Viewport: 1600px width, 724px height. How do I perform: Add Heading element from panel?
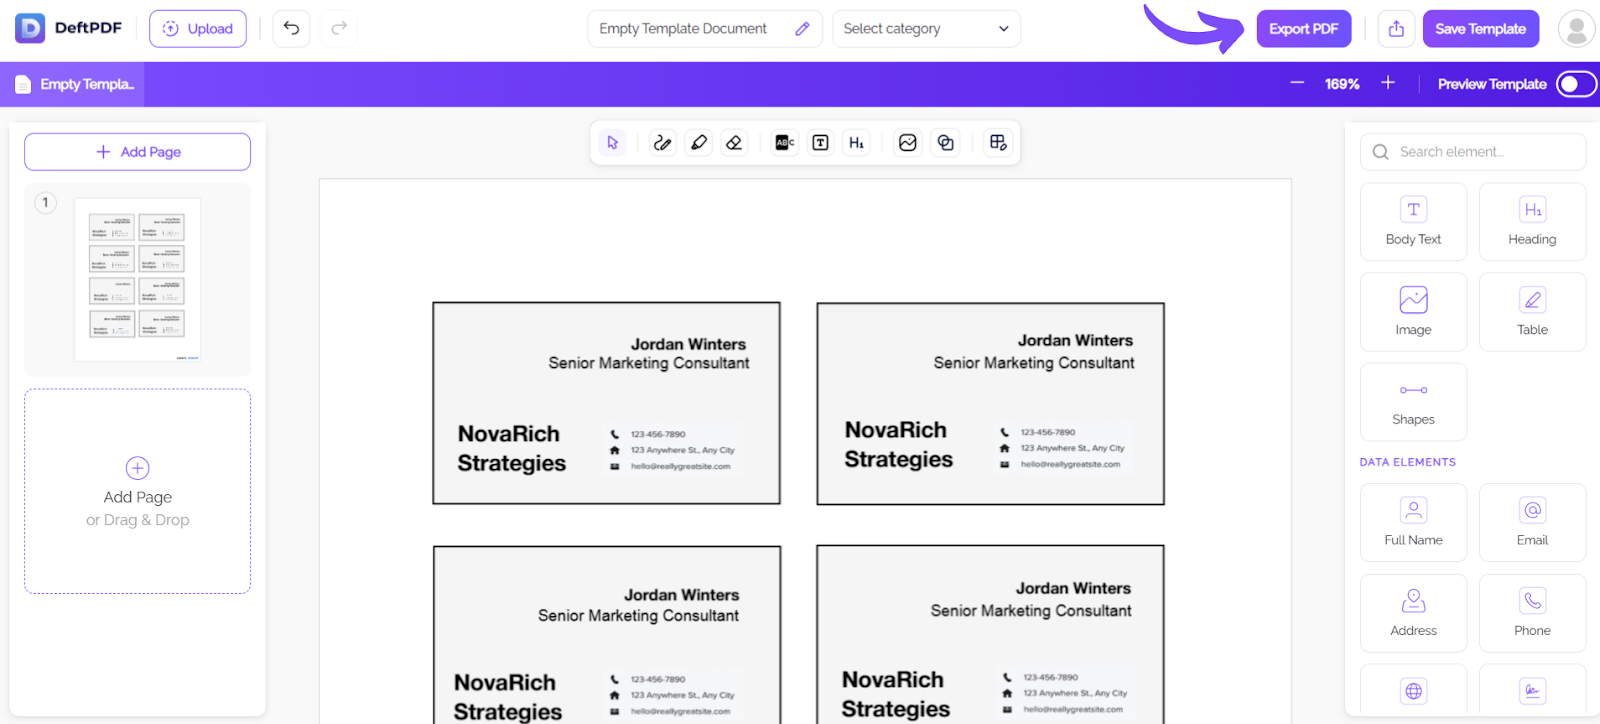[x=1532, y=222]
